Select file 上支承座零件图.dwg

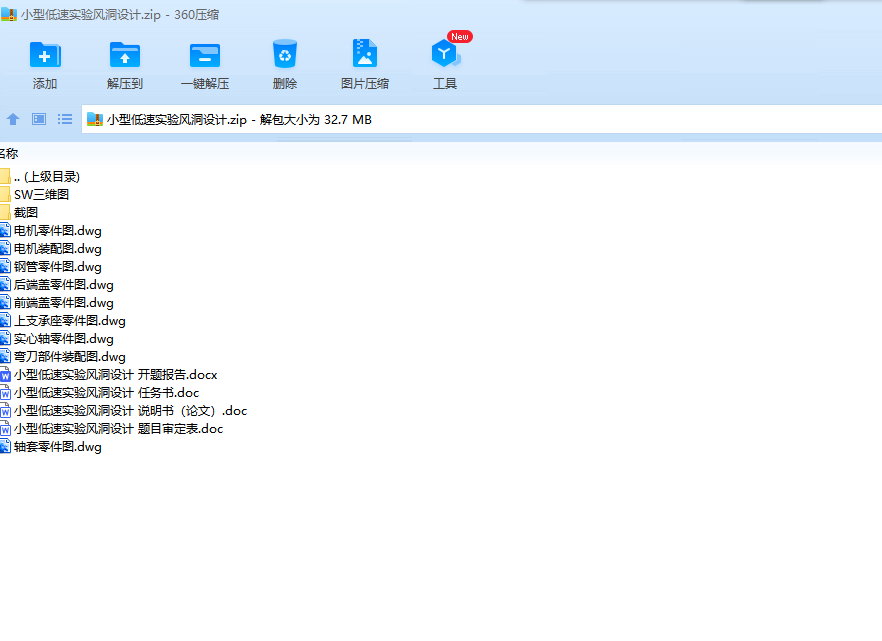pyautogui.click(x=70, y=320)
